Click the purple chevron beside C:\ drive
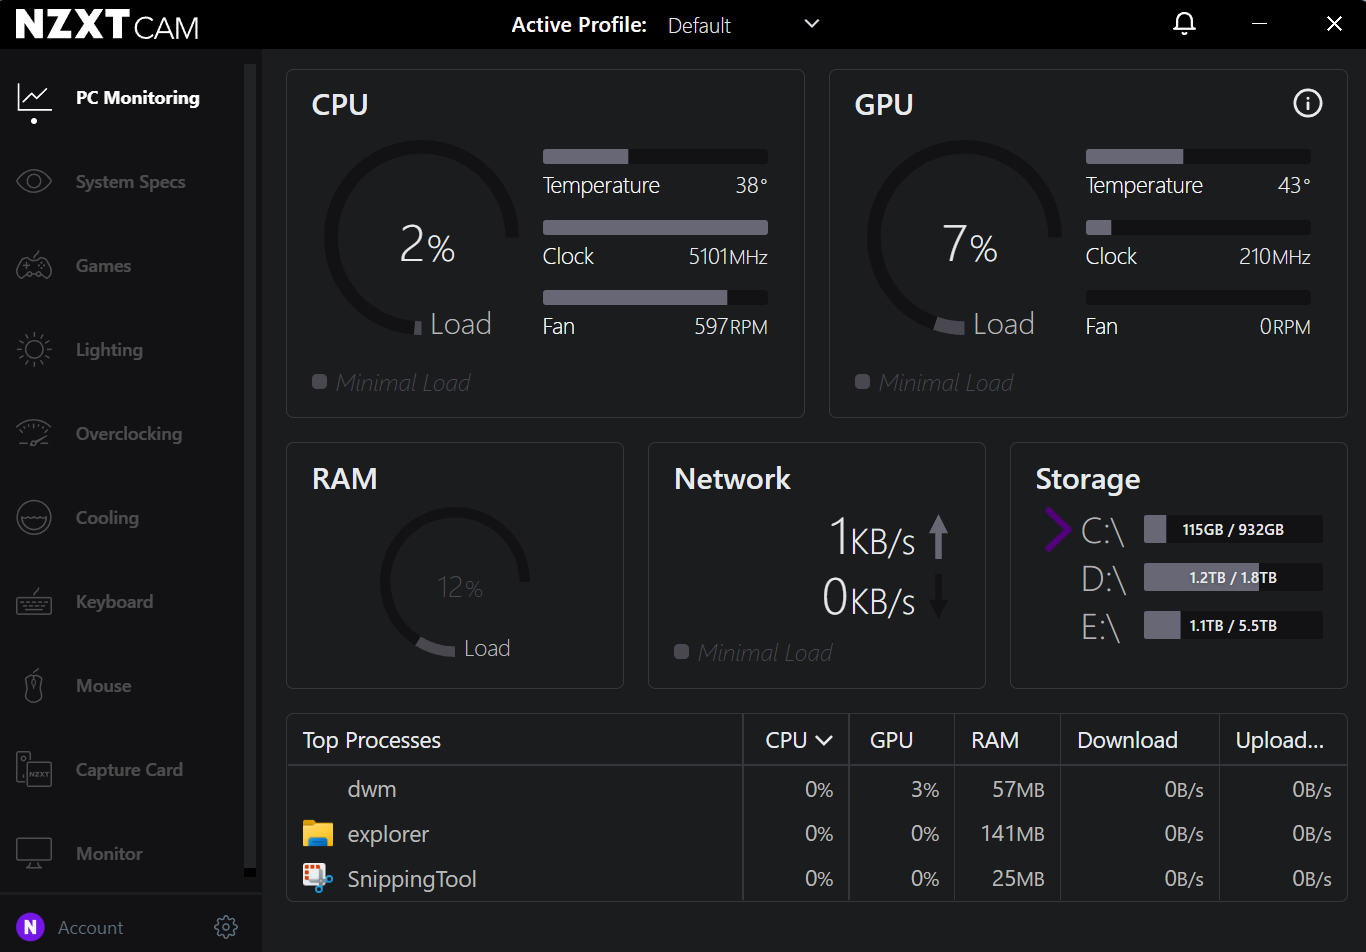The width and height of the screenshot is (1366, 952). pyautogui.click(x=1057, y=530)
